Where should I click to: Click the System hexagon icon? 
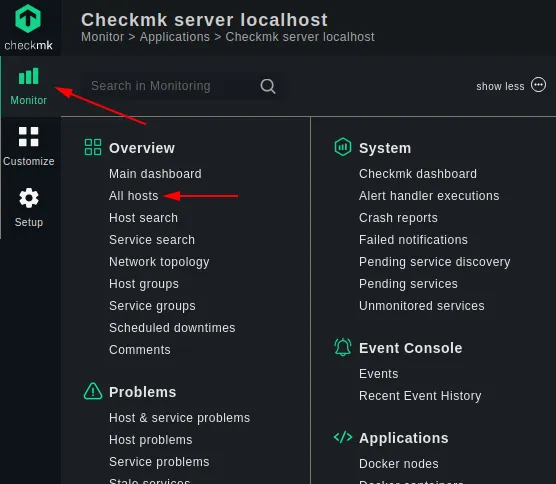(343, 147)
